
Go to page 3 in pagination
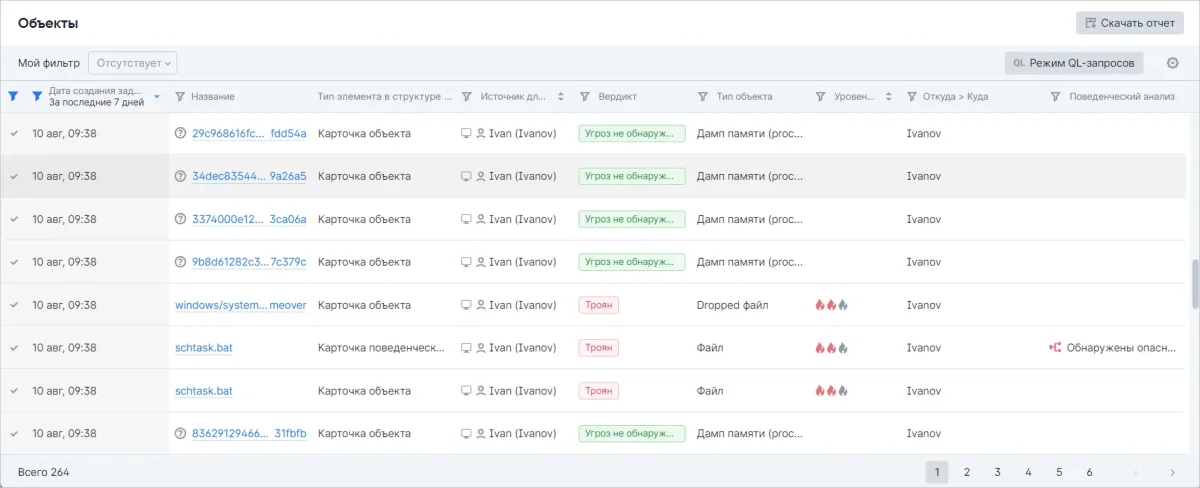[997, 472]
